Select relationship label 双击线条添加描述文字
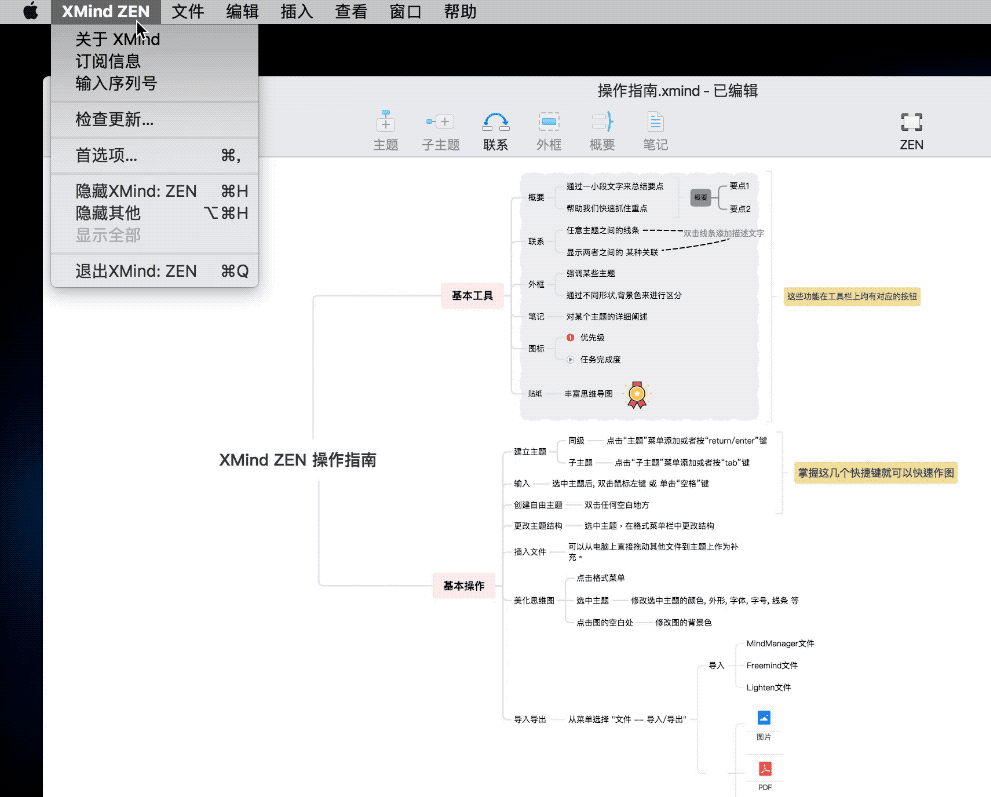The width and height of the screenshot is (991, 797). 724,233
